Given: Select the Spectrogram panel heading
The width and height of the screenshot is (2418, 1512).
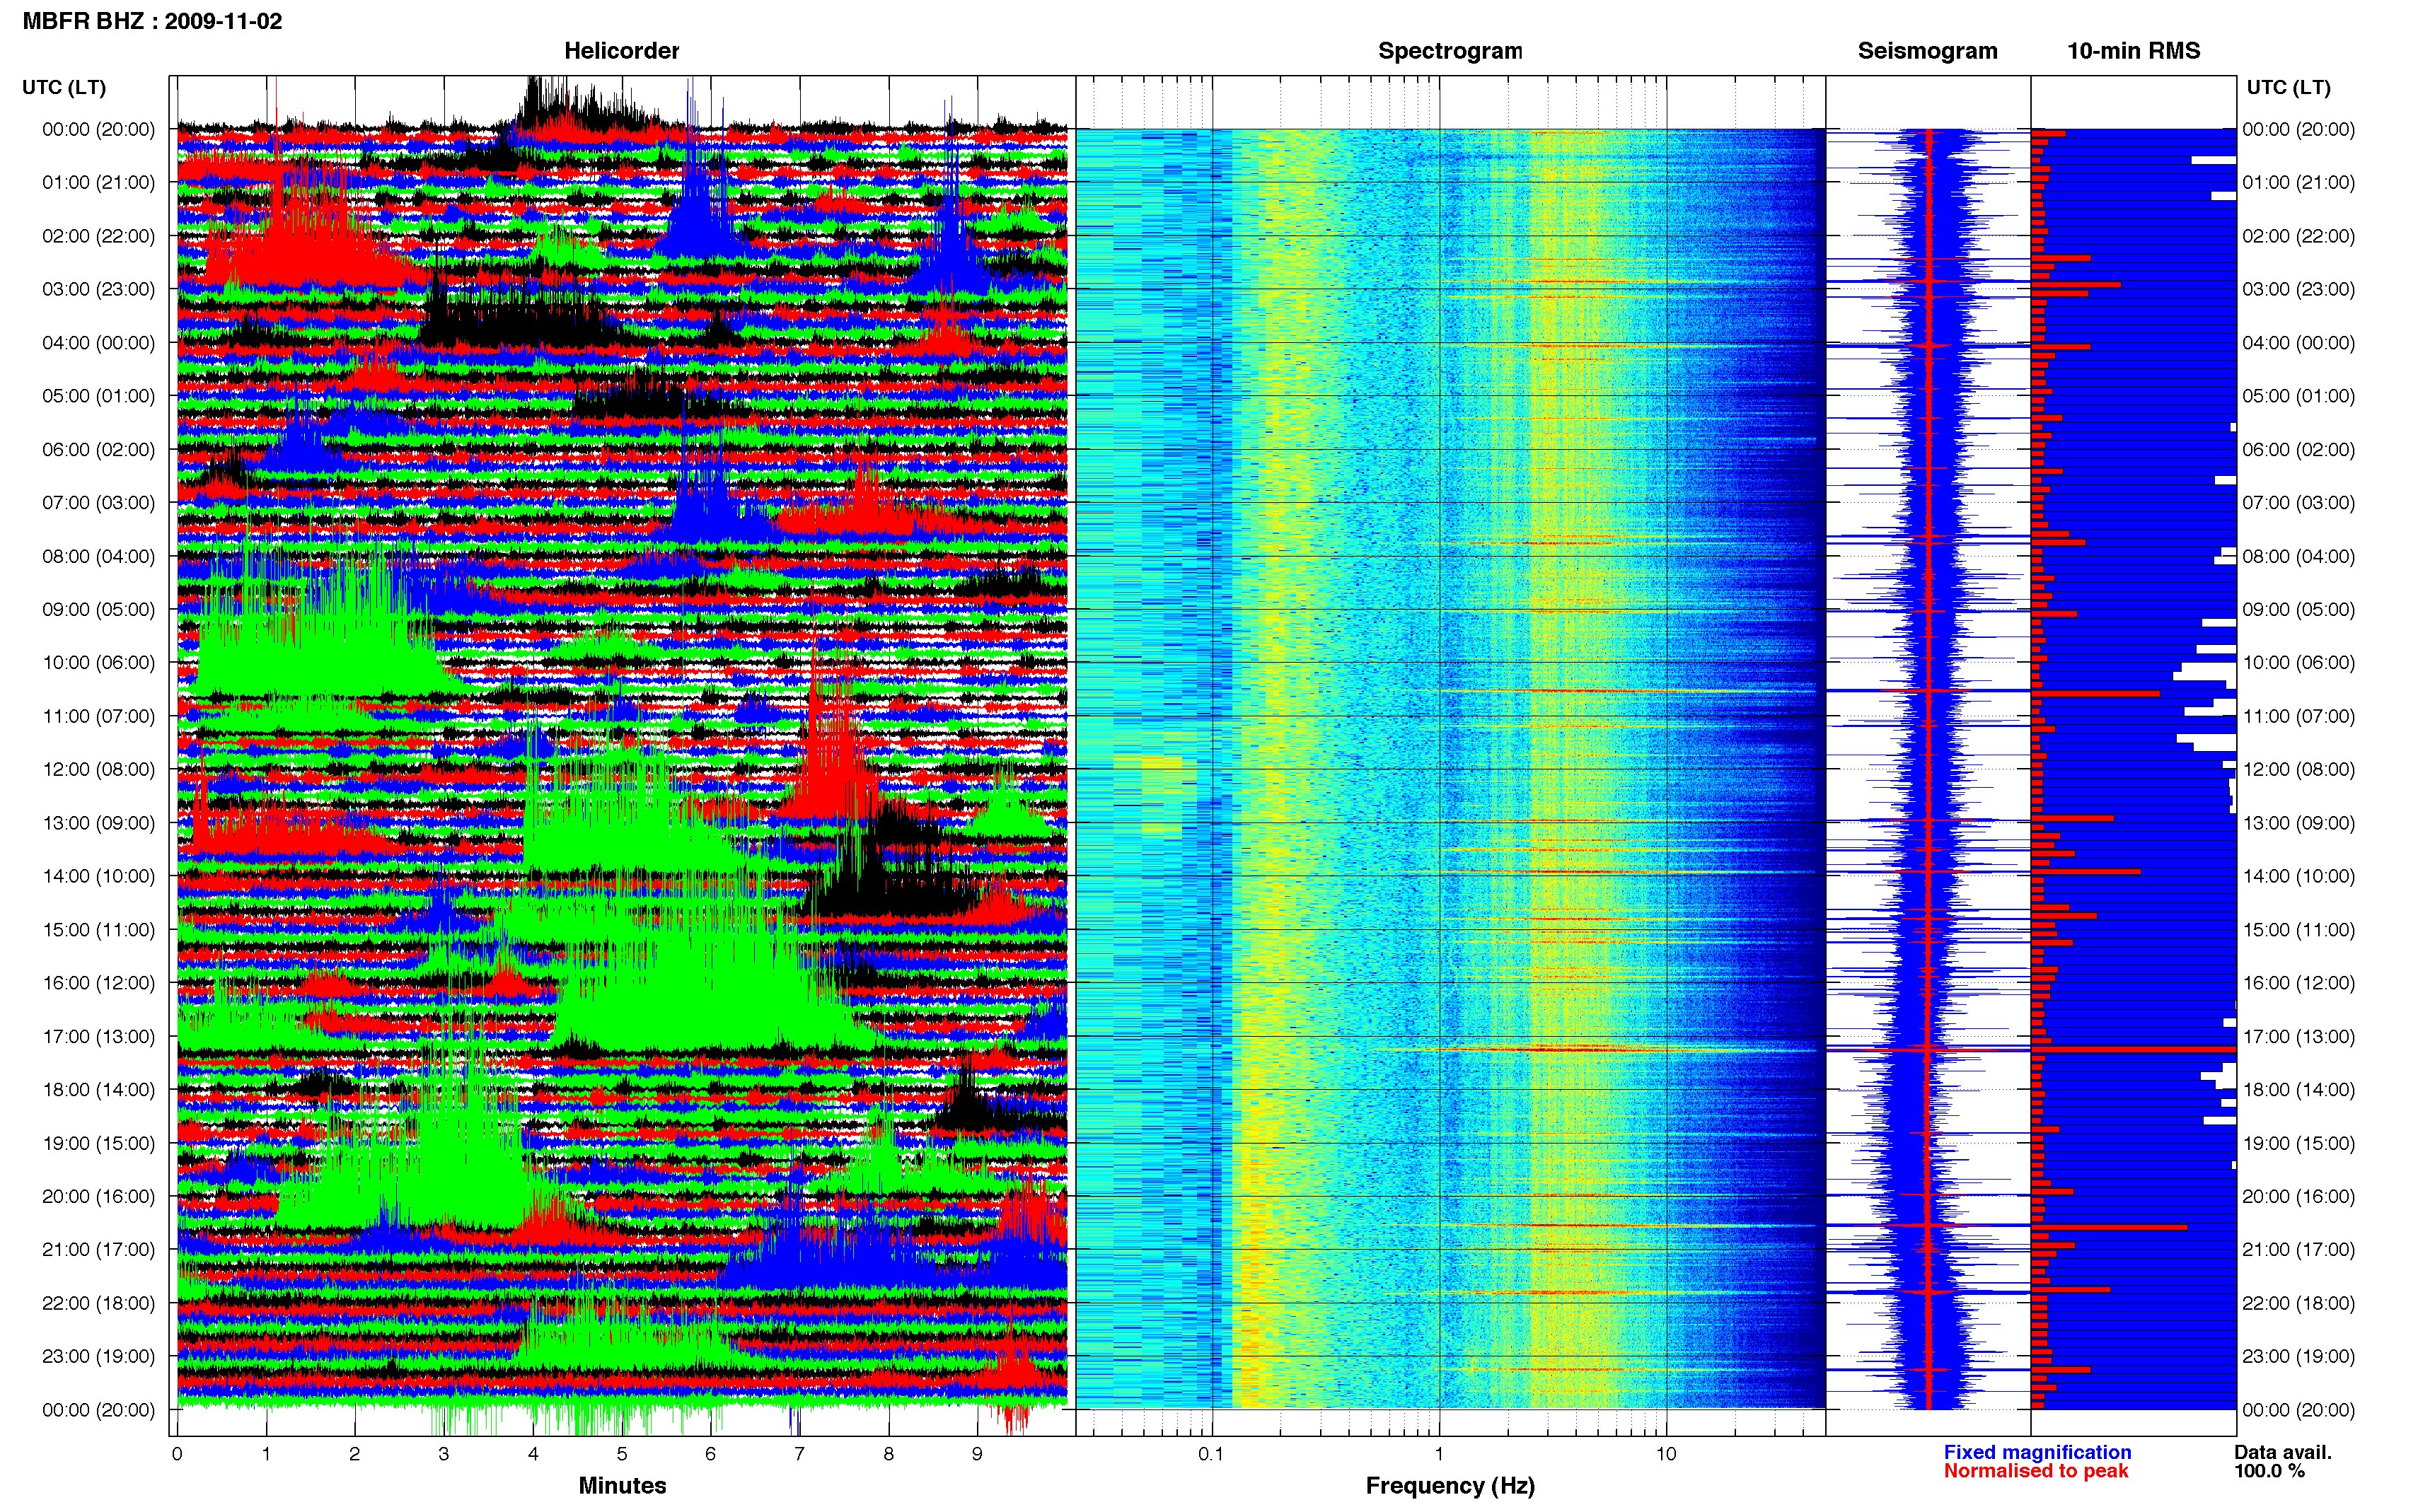Looking at the screenshot, I should click(x=1449, y=51).
